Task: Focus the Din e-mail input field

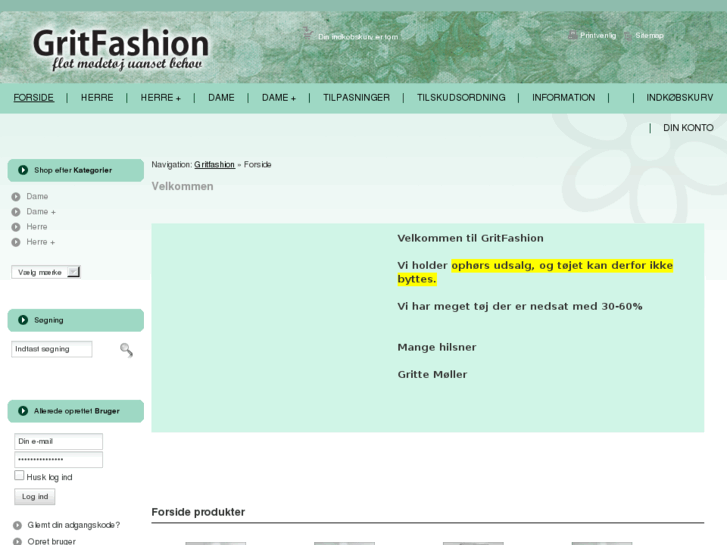Action: pyautogui.click(x=58, y=442)
